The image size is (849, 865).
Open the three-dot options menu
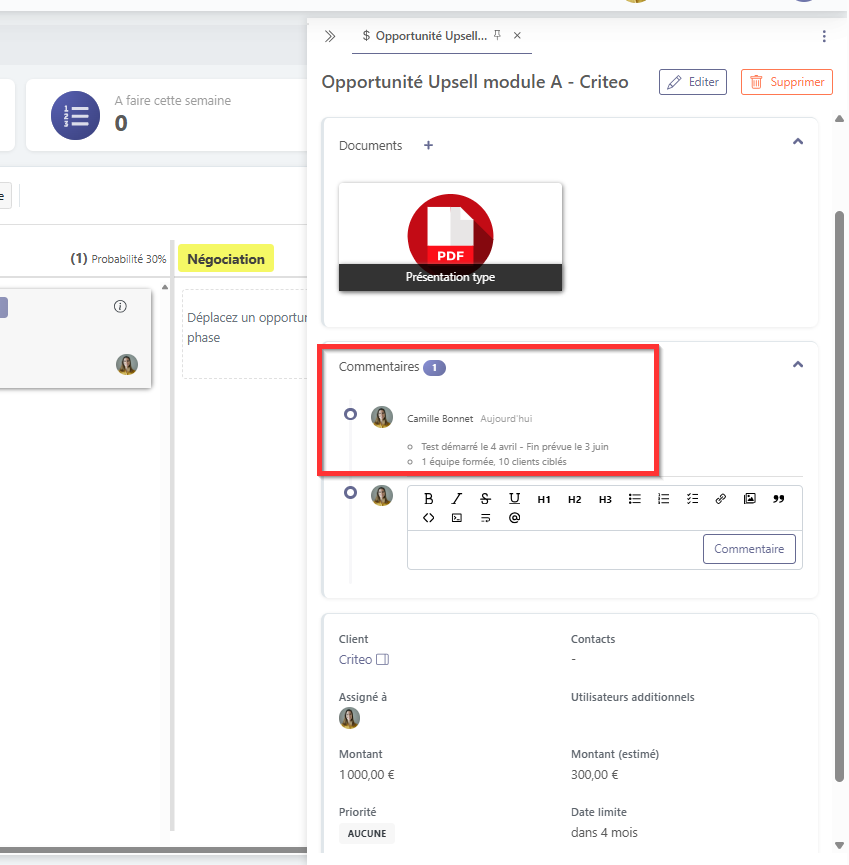pos(824,36)
